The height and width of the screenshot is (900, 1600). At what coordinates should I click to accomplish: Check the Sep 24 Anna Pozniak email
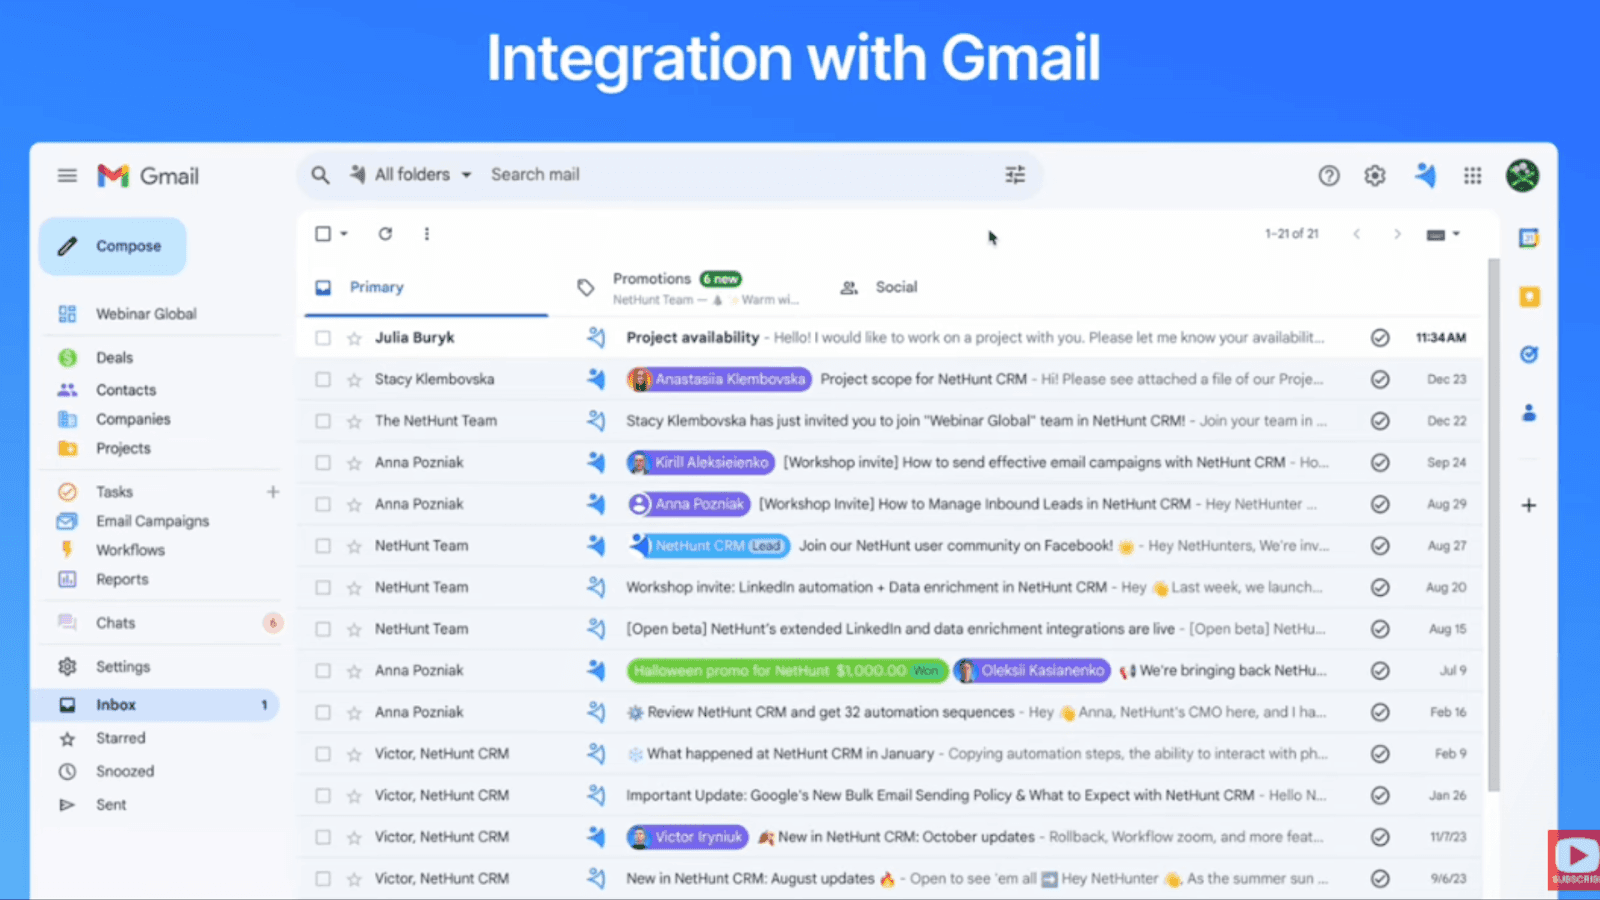coord(323,463)
